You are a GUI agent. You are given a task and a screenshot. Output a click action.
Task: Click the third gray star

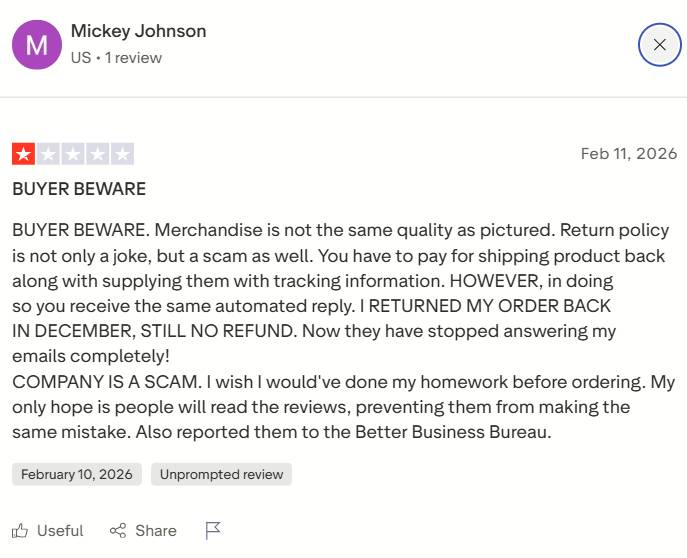[x=73, y=154]
